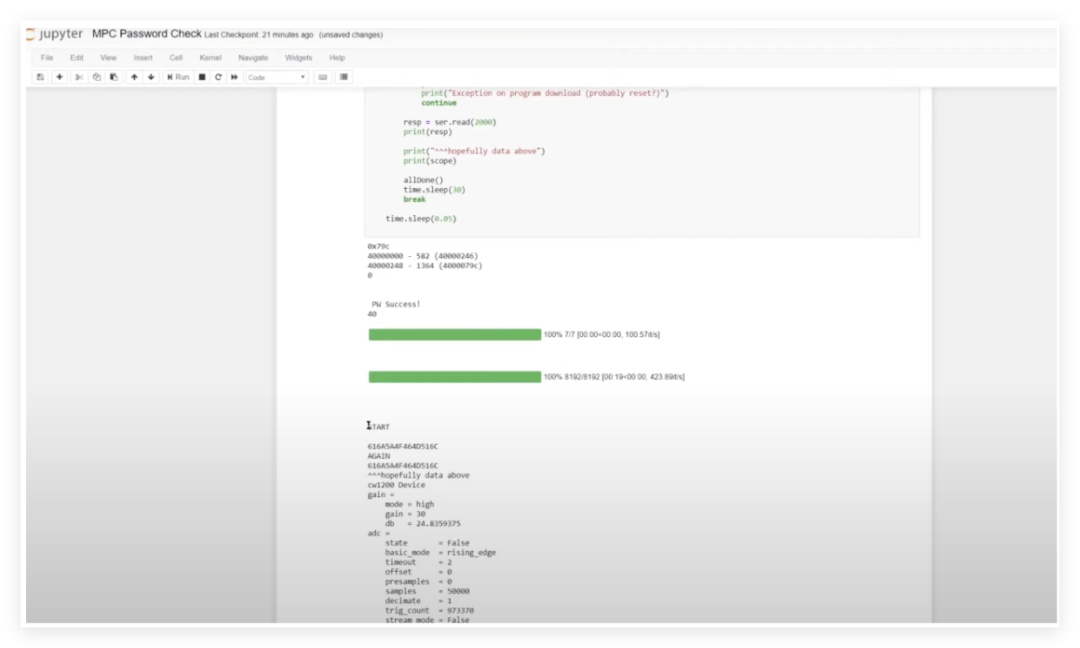Open the File menu
The width and height of the screenshot is (1080, 648).
pos(47,58)
